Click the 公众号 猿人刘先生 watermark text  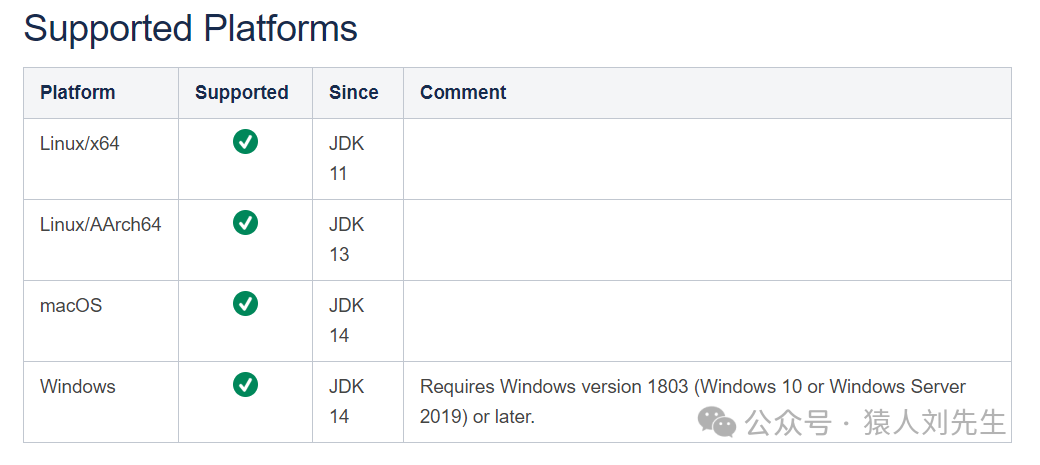pos(876,423)
